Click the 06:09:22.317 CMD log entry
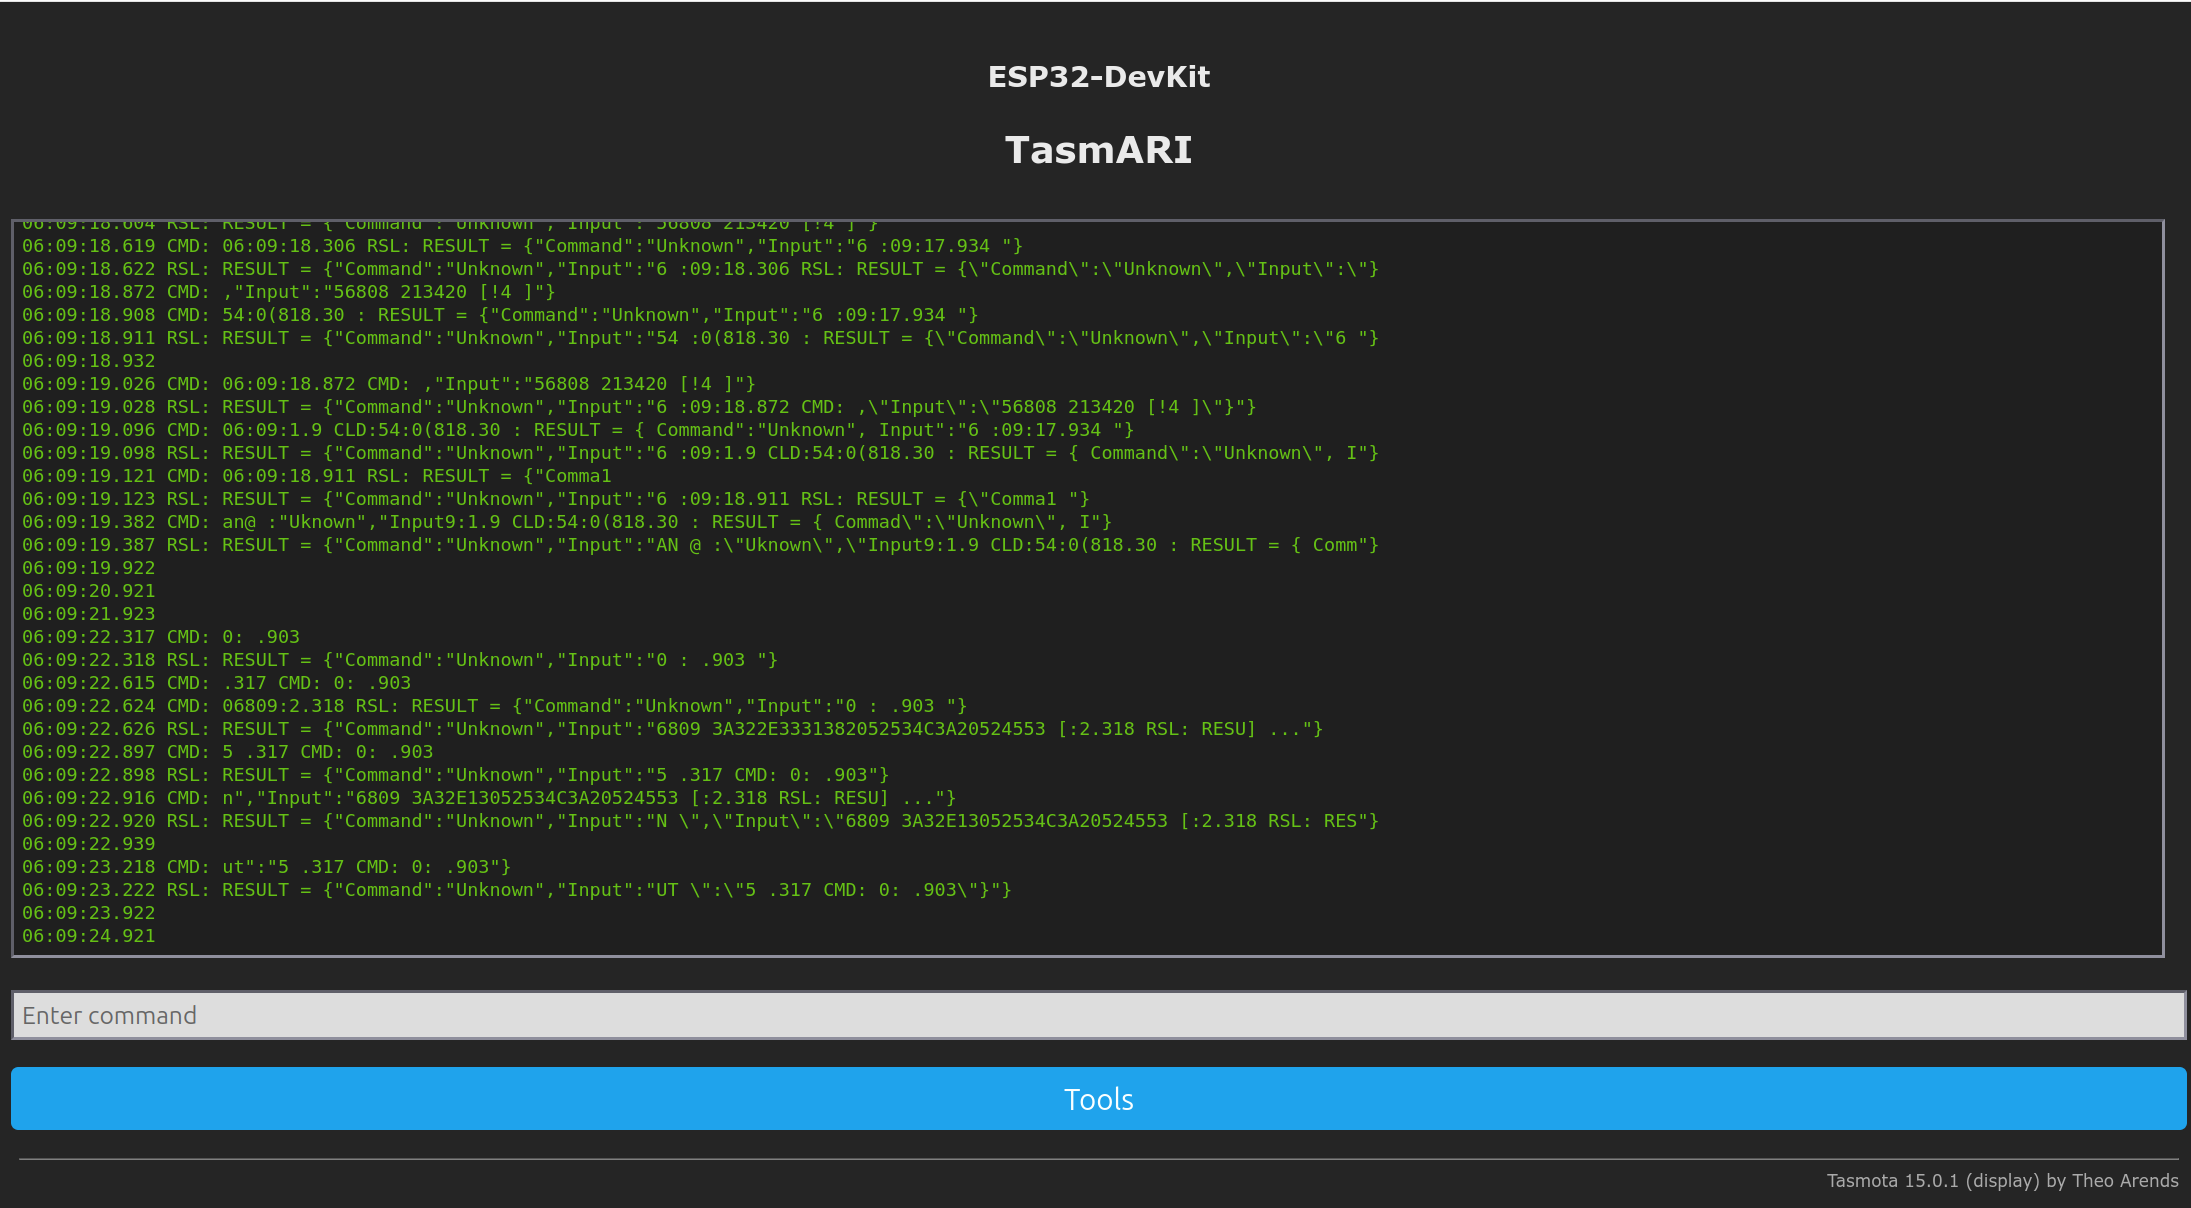Screen dimensions: 2191x1208 coord(160,636)
